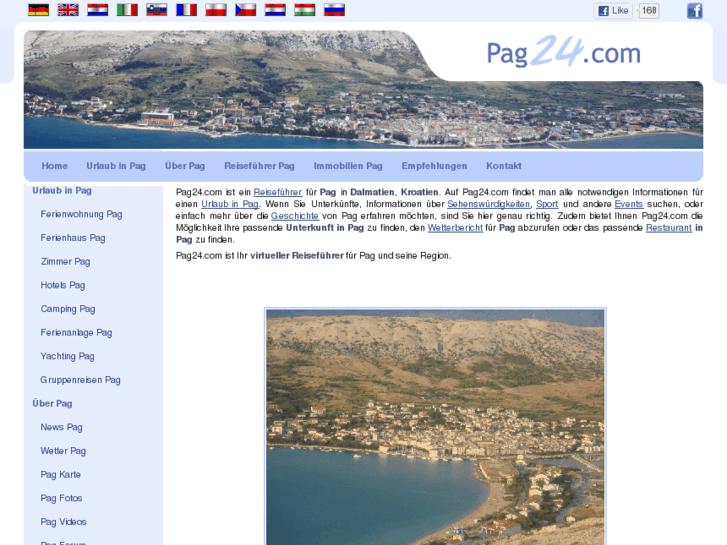View Pag Fotos in sidebar

61,498
